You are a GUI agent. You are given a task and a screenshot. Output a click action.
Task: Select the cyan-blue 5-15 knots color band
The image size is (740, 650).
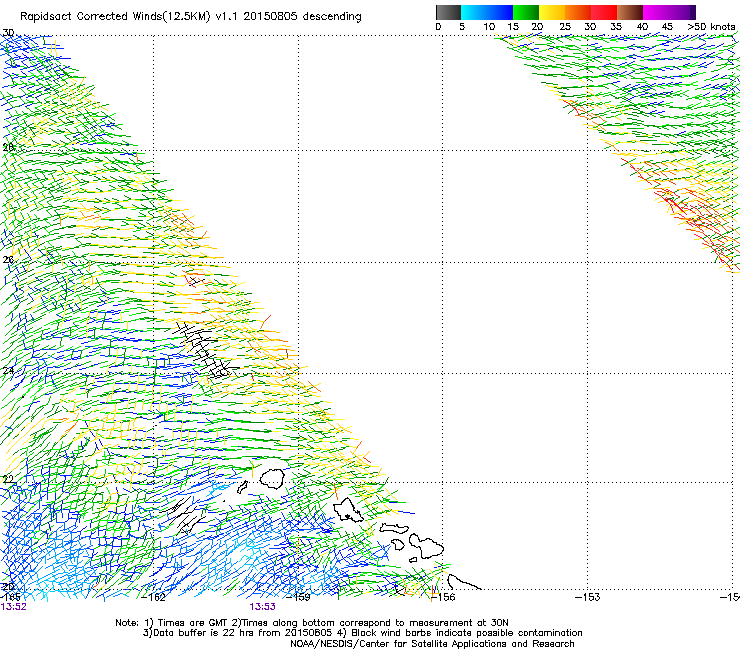click(487, 12)
